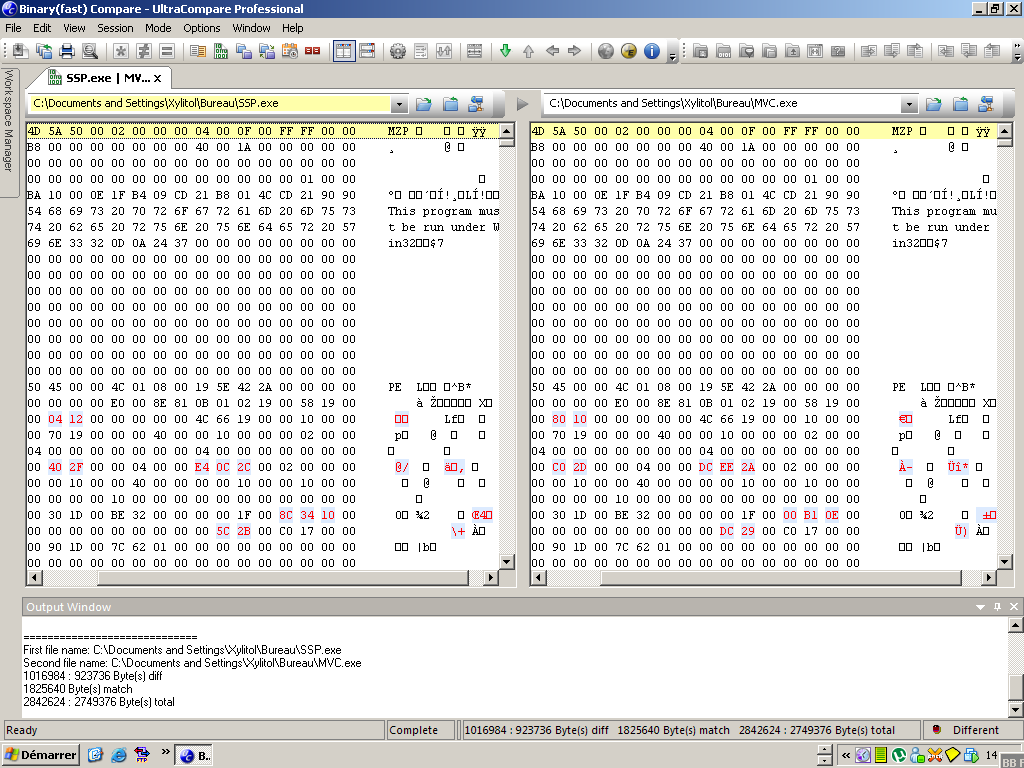The height and width of the screenshot is (768, 1024).
Task: Select the SSP.exe | MV... session tab
Action: (98, 78)
